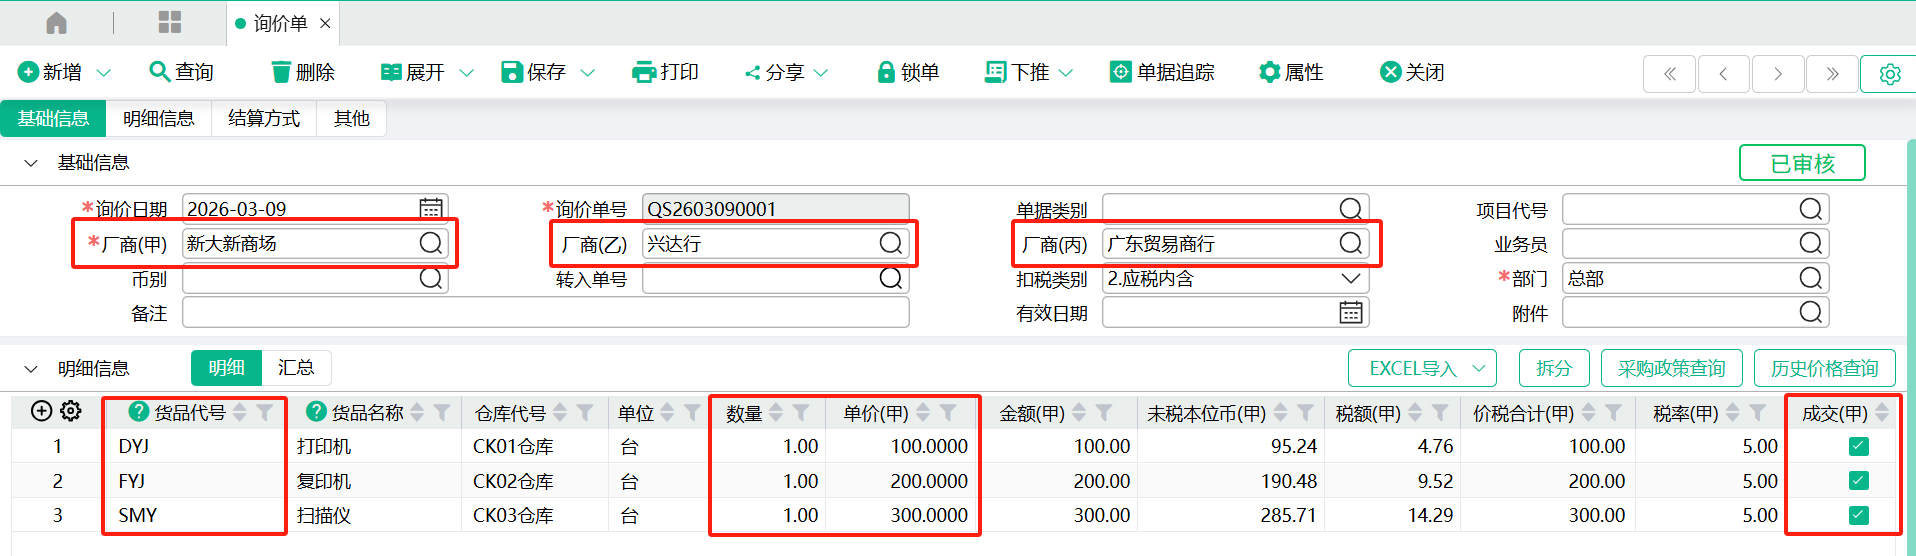Click the 历史价格查询 button

[1824, 368]
